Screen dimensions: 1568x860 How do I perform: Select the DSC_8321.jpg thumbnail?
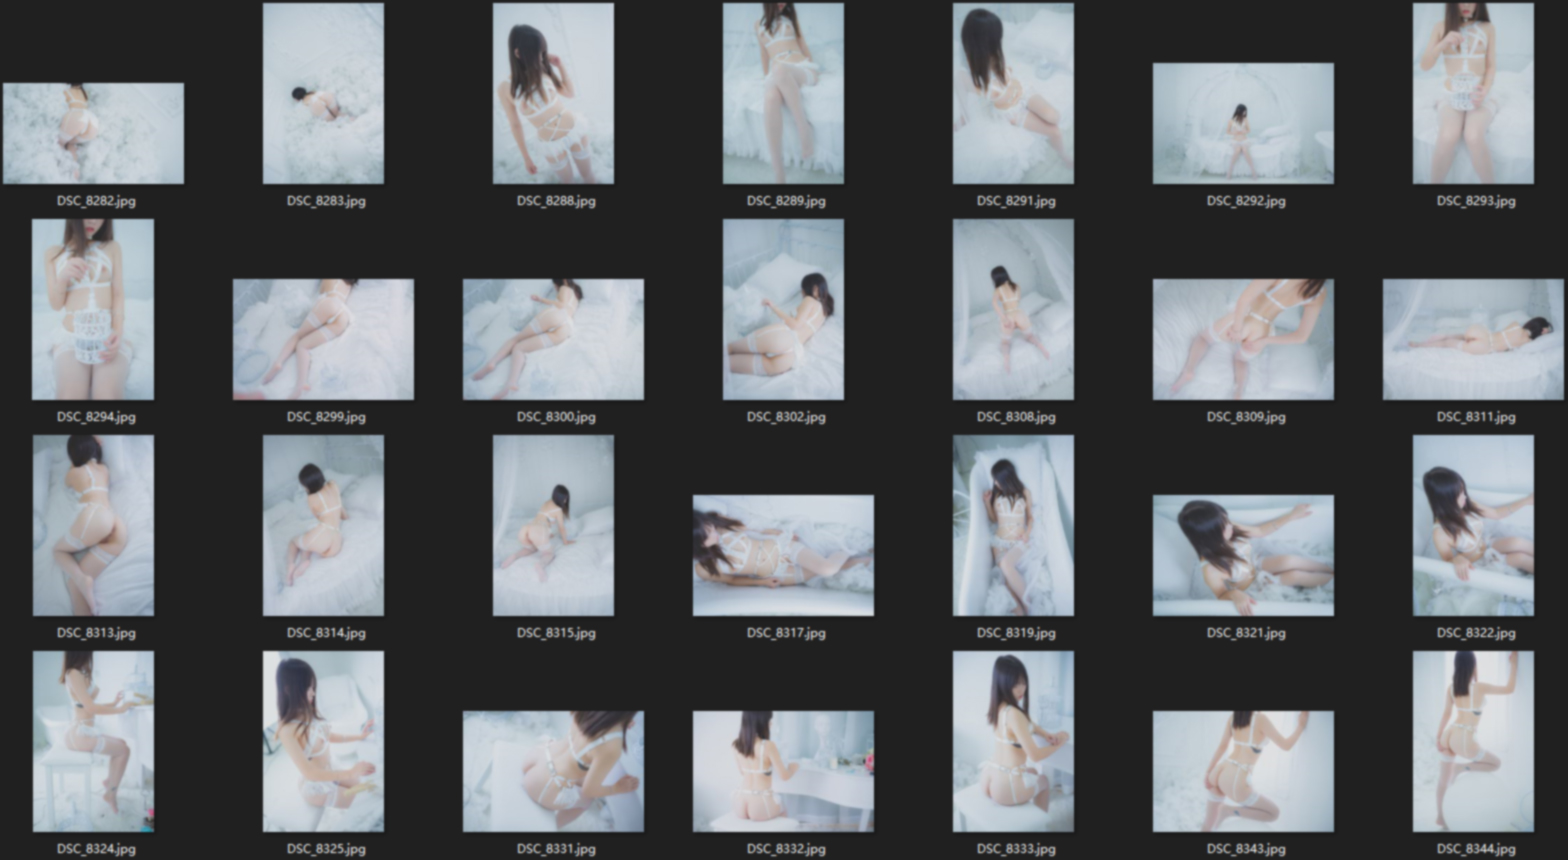(x=1243, y=555)
